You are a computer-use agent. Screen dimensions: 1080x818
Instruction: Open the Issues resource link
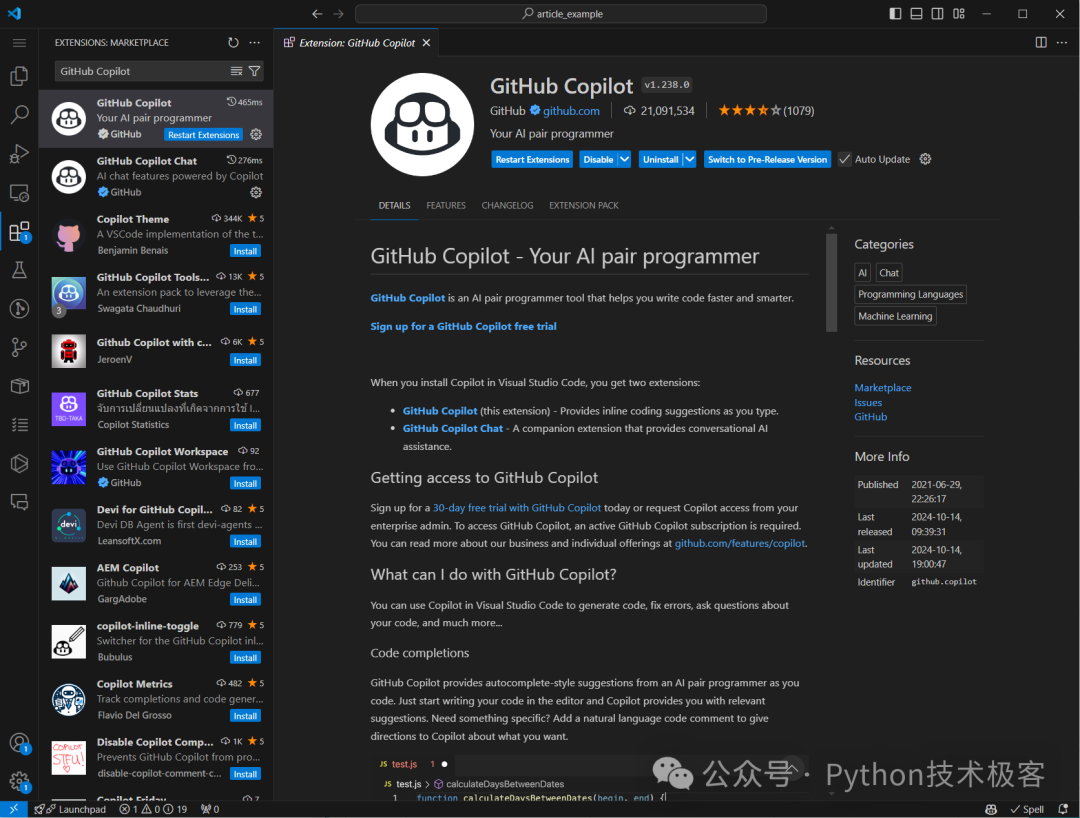[868, 403]
